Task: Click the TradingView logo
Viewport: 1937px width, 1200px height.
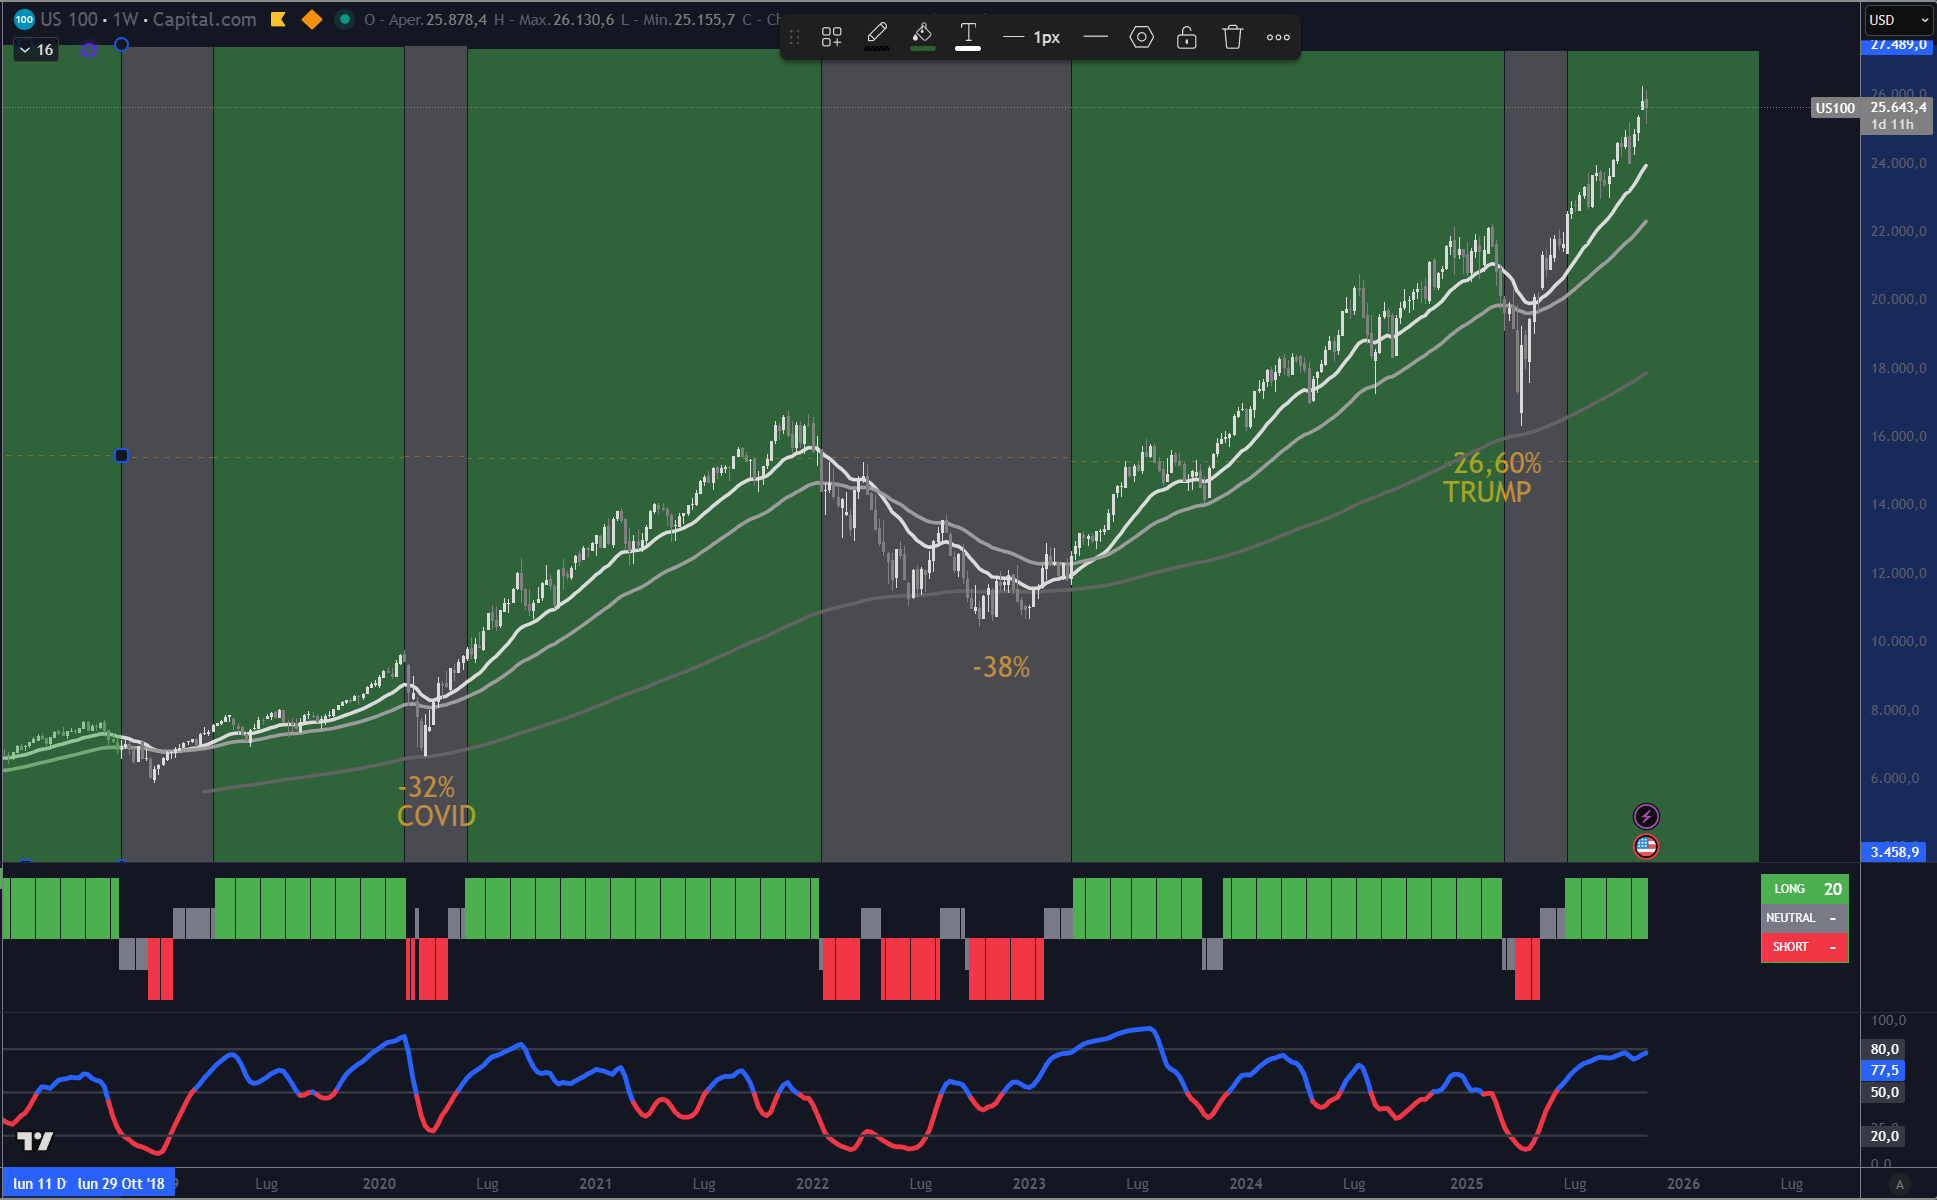Action: click(x=35, y=1140)
